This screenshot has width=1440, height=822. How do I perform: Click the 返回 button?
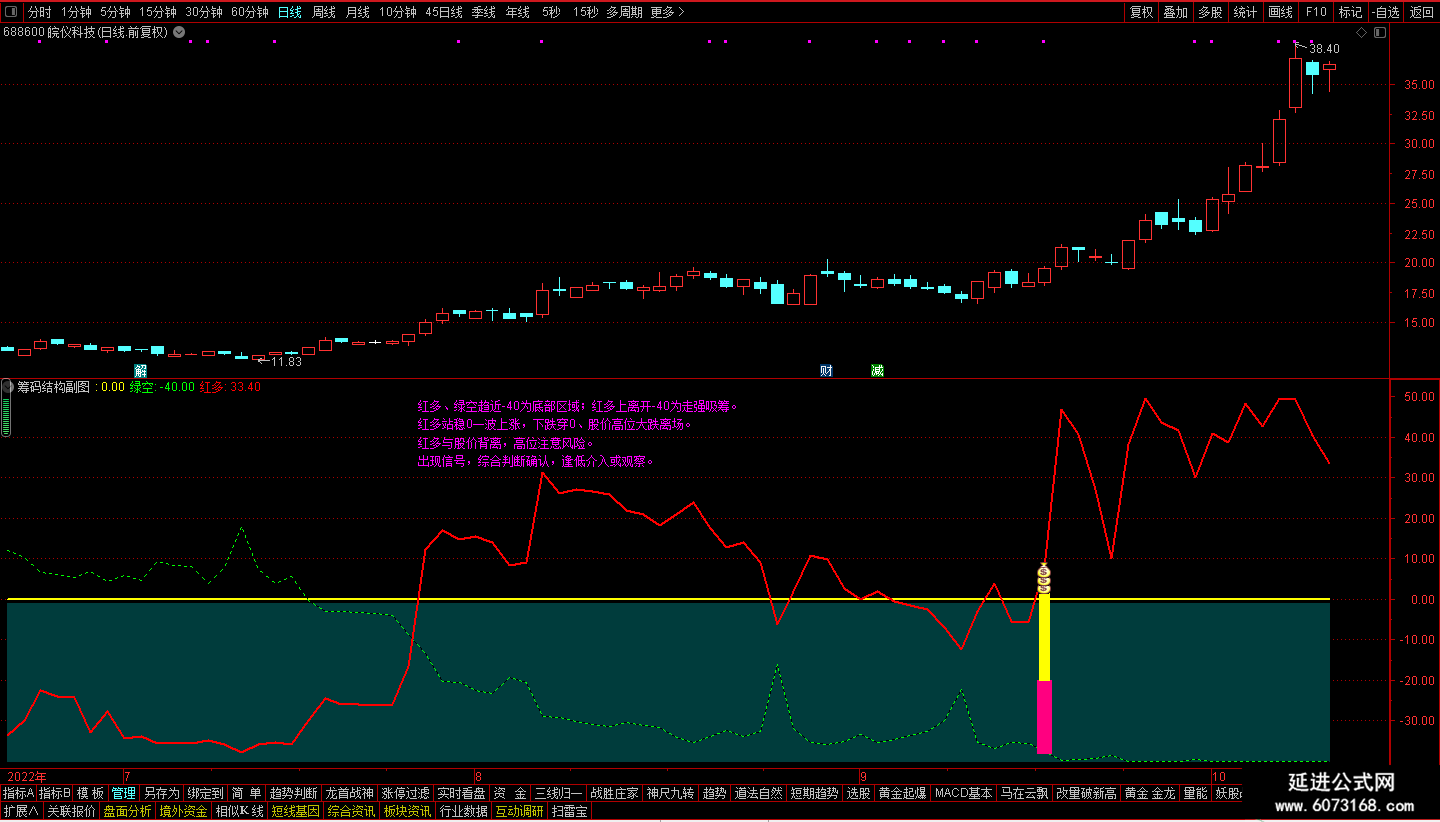1421,12
